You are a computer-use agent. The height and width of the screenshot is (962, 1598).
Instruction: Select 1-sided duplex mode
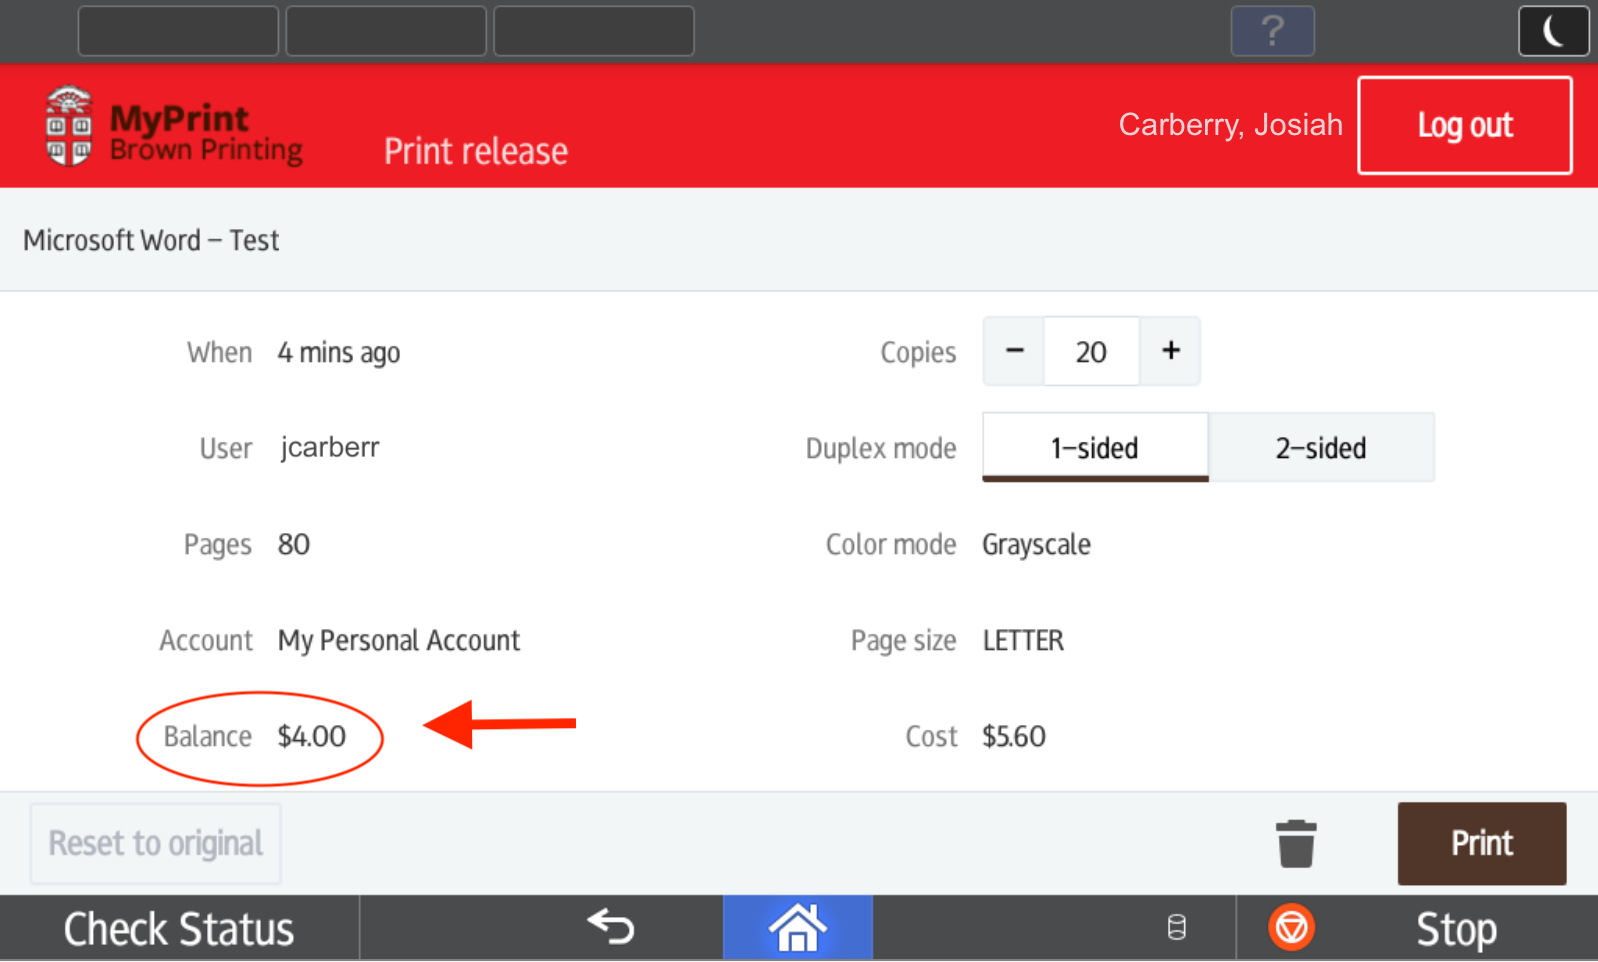[1095, 448]
